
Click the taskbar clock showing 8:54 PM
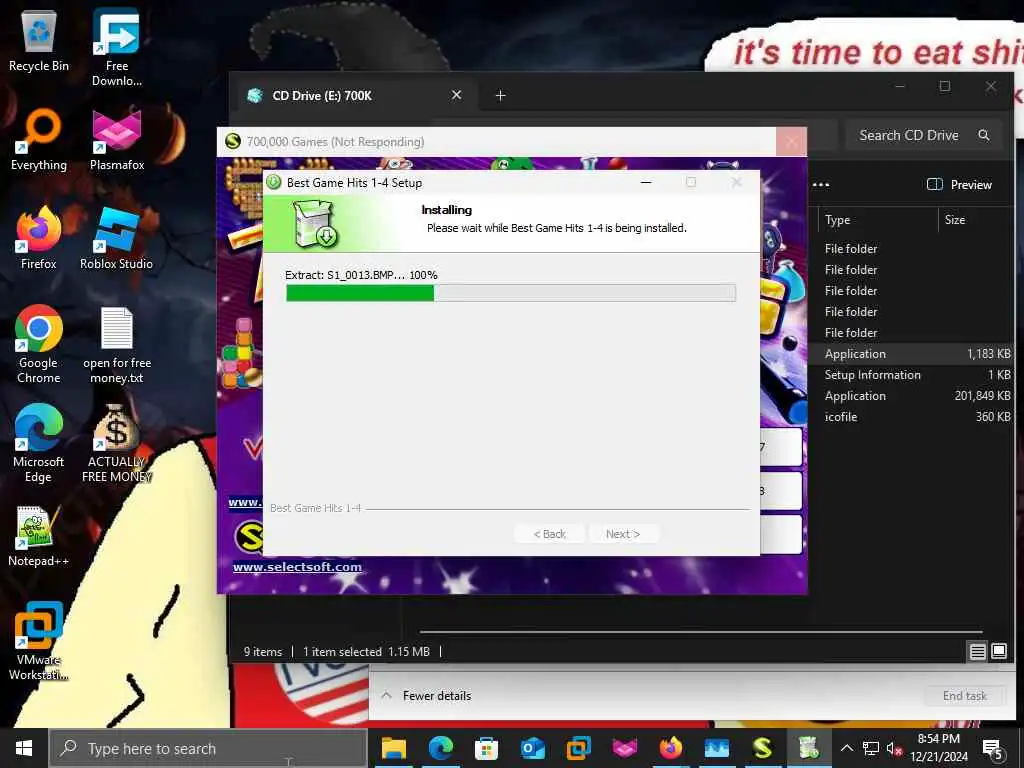tap(939, 748)
